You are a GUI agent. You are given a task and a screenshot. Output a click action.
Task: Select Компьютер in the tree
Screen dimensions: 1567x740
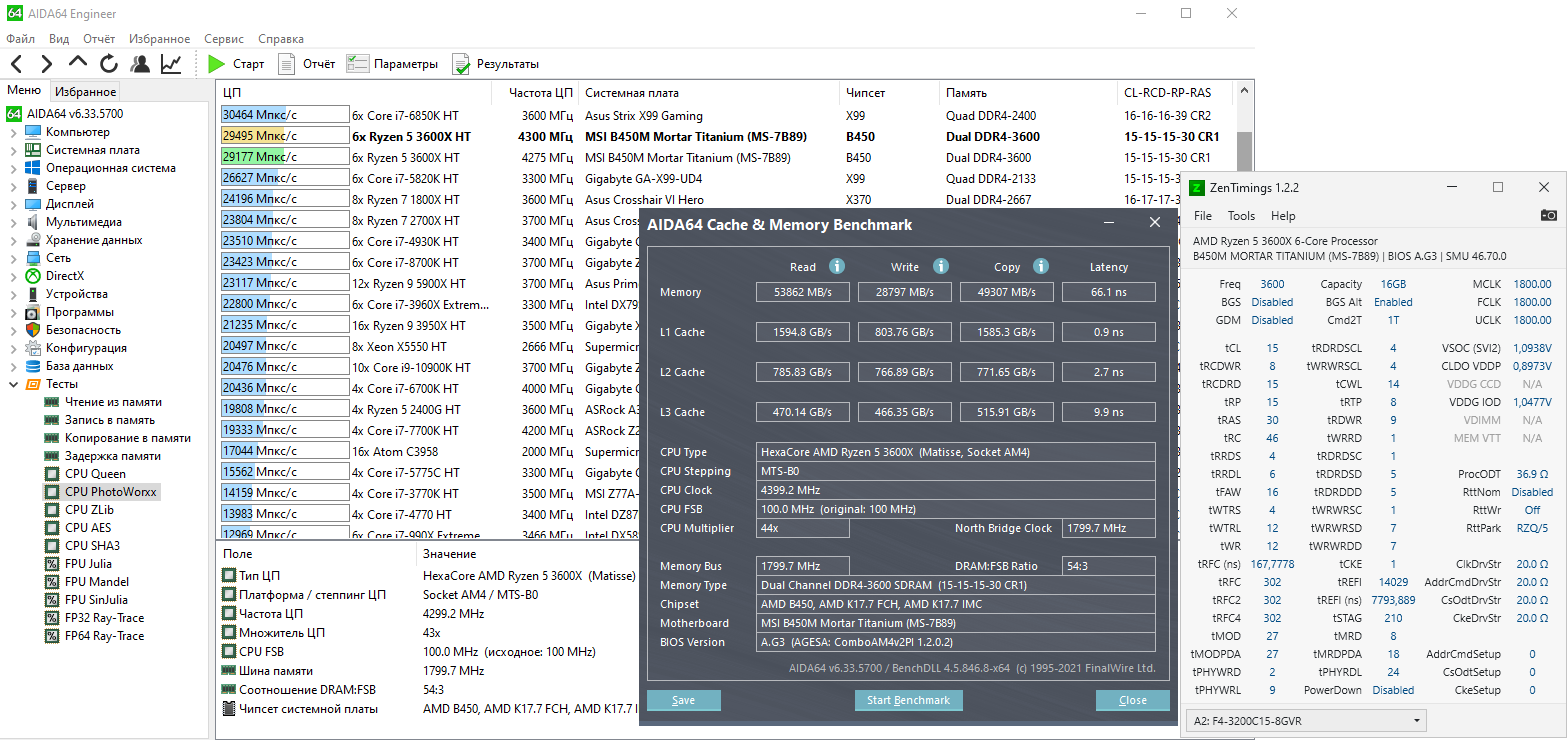[78, 132]
